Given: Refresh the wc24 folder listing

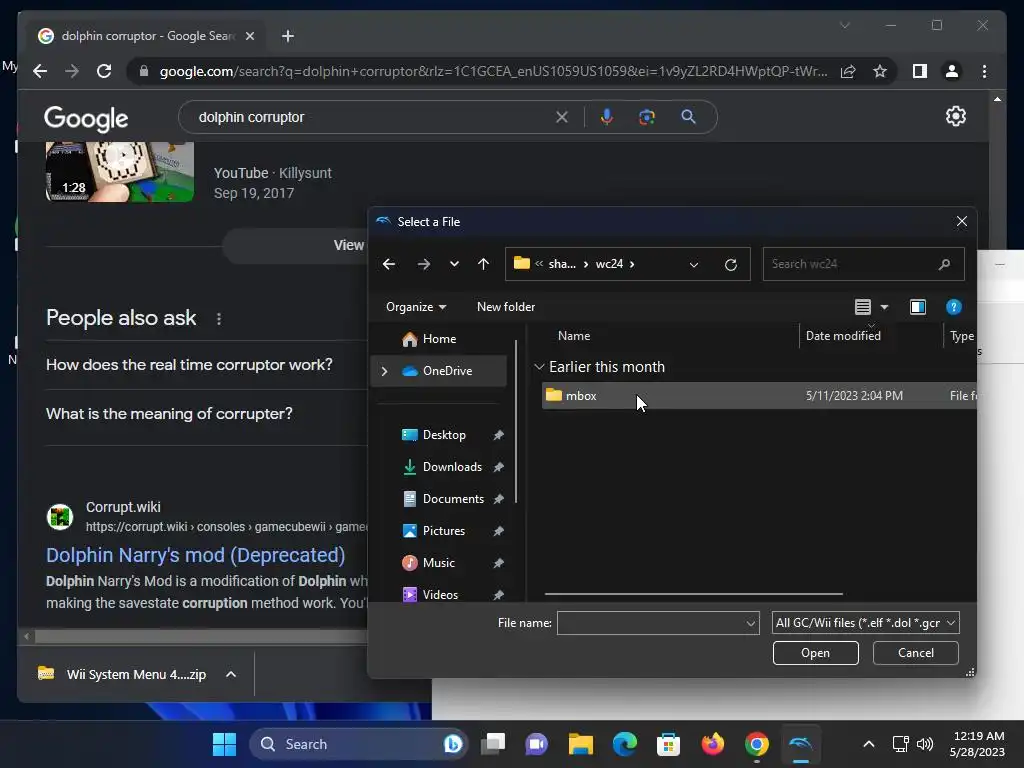Looking at the screenshot, I should [731, 264].
